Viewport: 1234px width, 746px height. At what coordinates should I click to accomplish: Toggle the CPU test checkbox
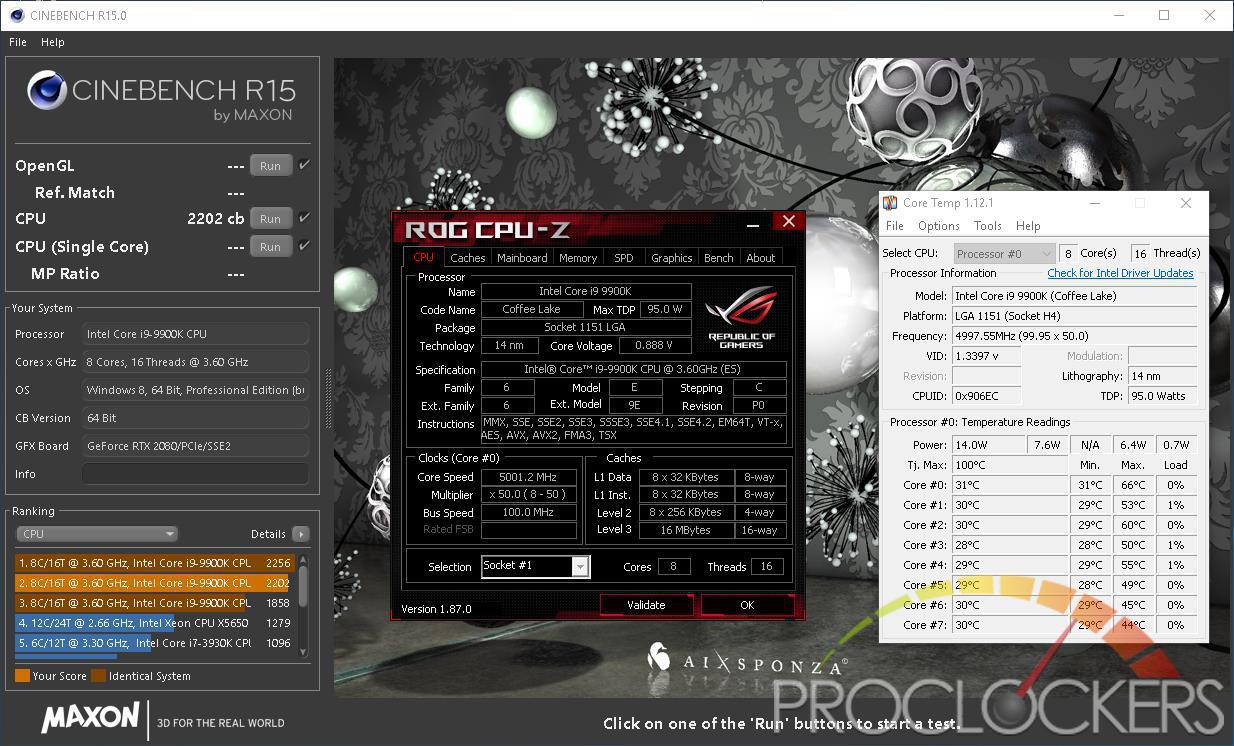pos(304,218)
